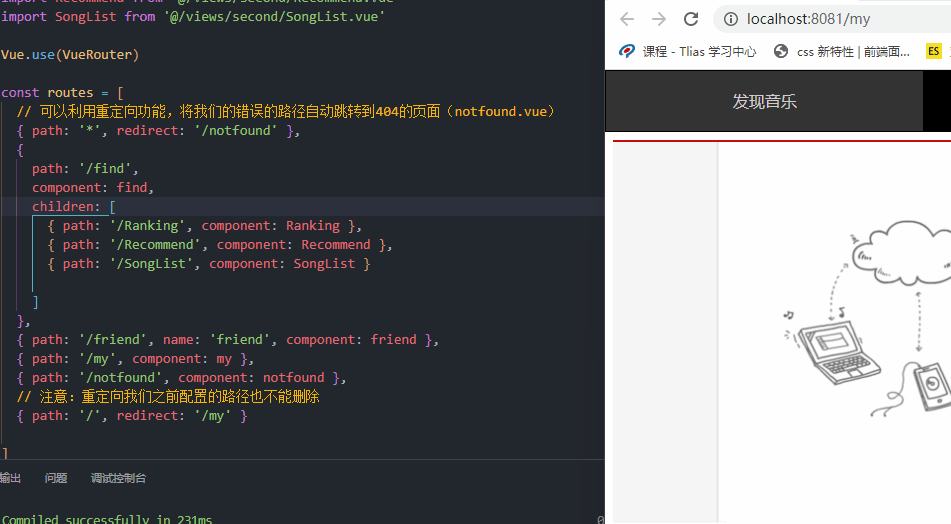
Task: Switch to the 调试控制台 panel tab
Action: click(118, 478)
